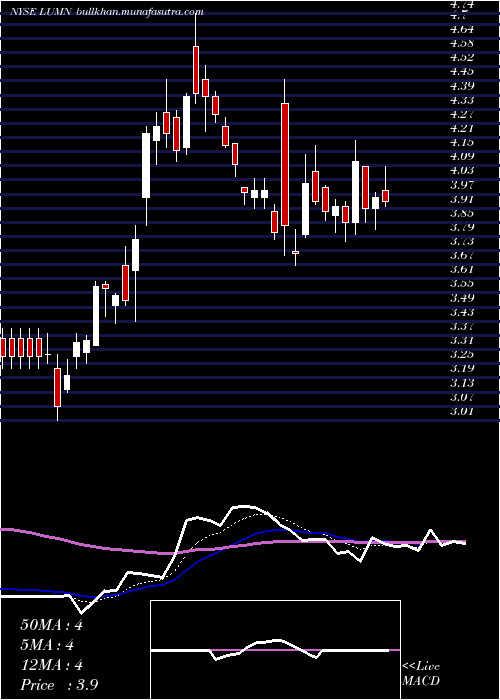
Task: Select the 4.03 price axis label
Action: tap(462, 171)
